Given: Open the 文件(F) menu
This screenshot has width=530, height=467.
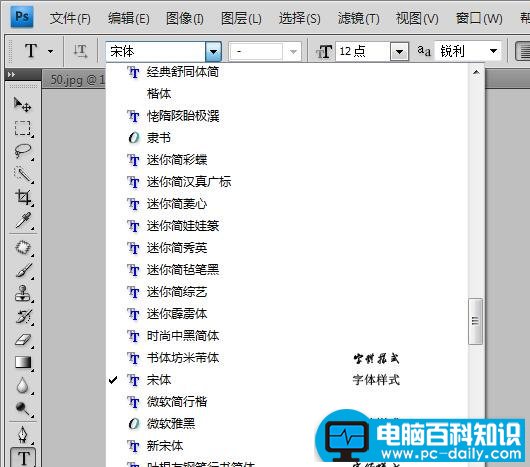Looking at the screenshot, I should pyautogui.click(x=70, y=18).
